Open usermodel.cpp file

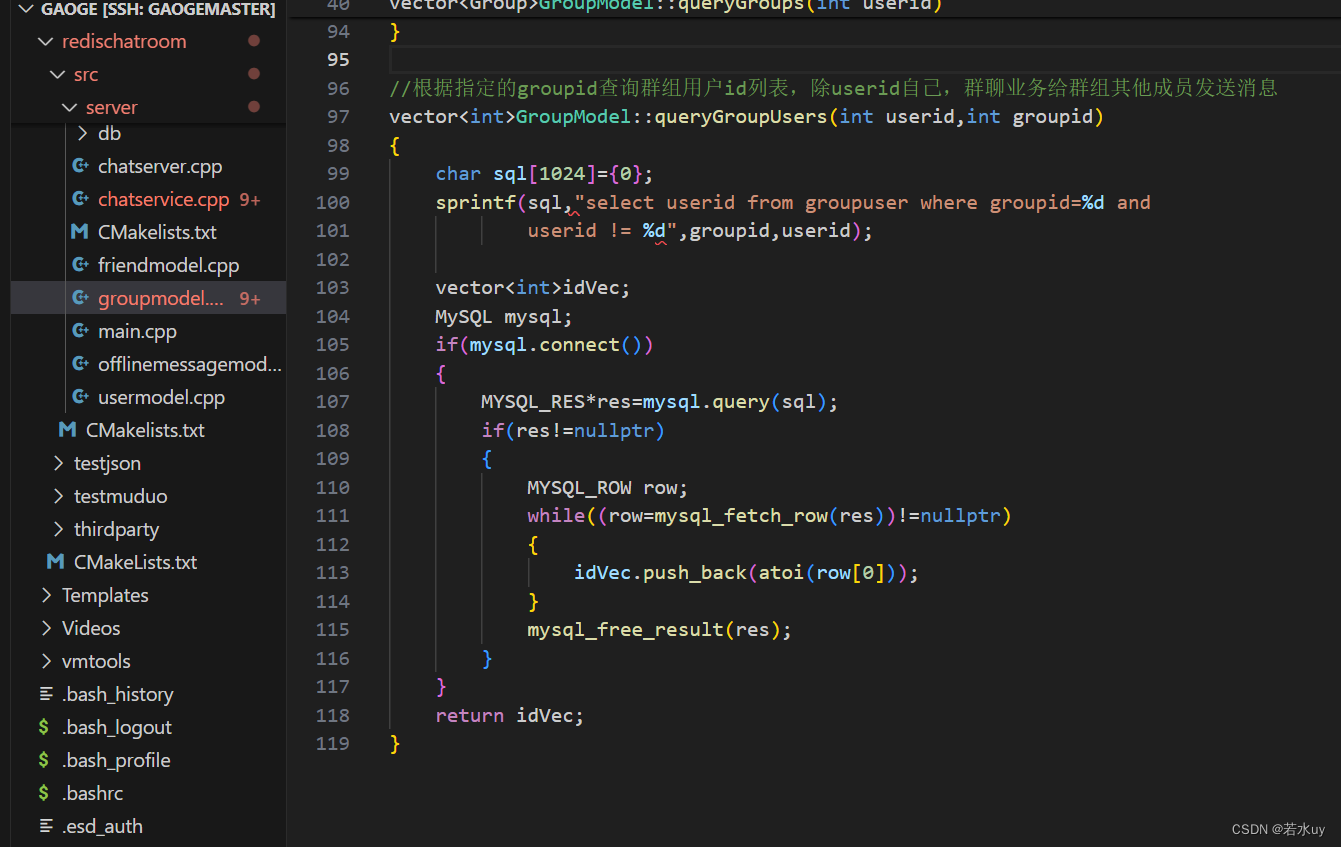click(x=161, y=398)
